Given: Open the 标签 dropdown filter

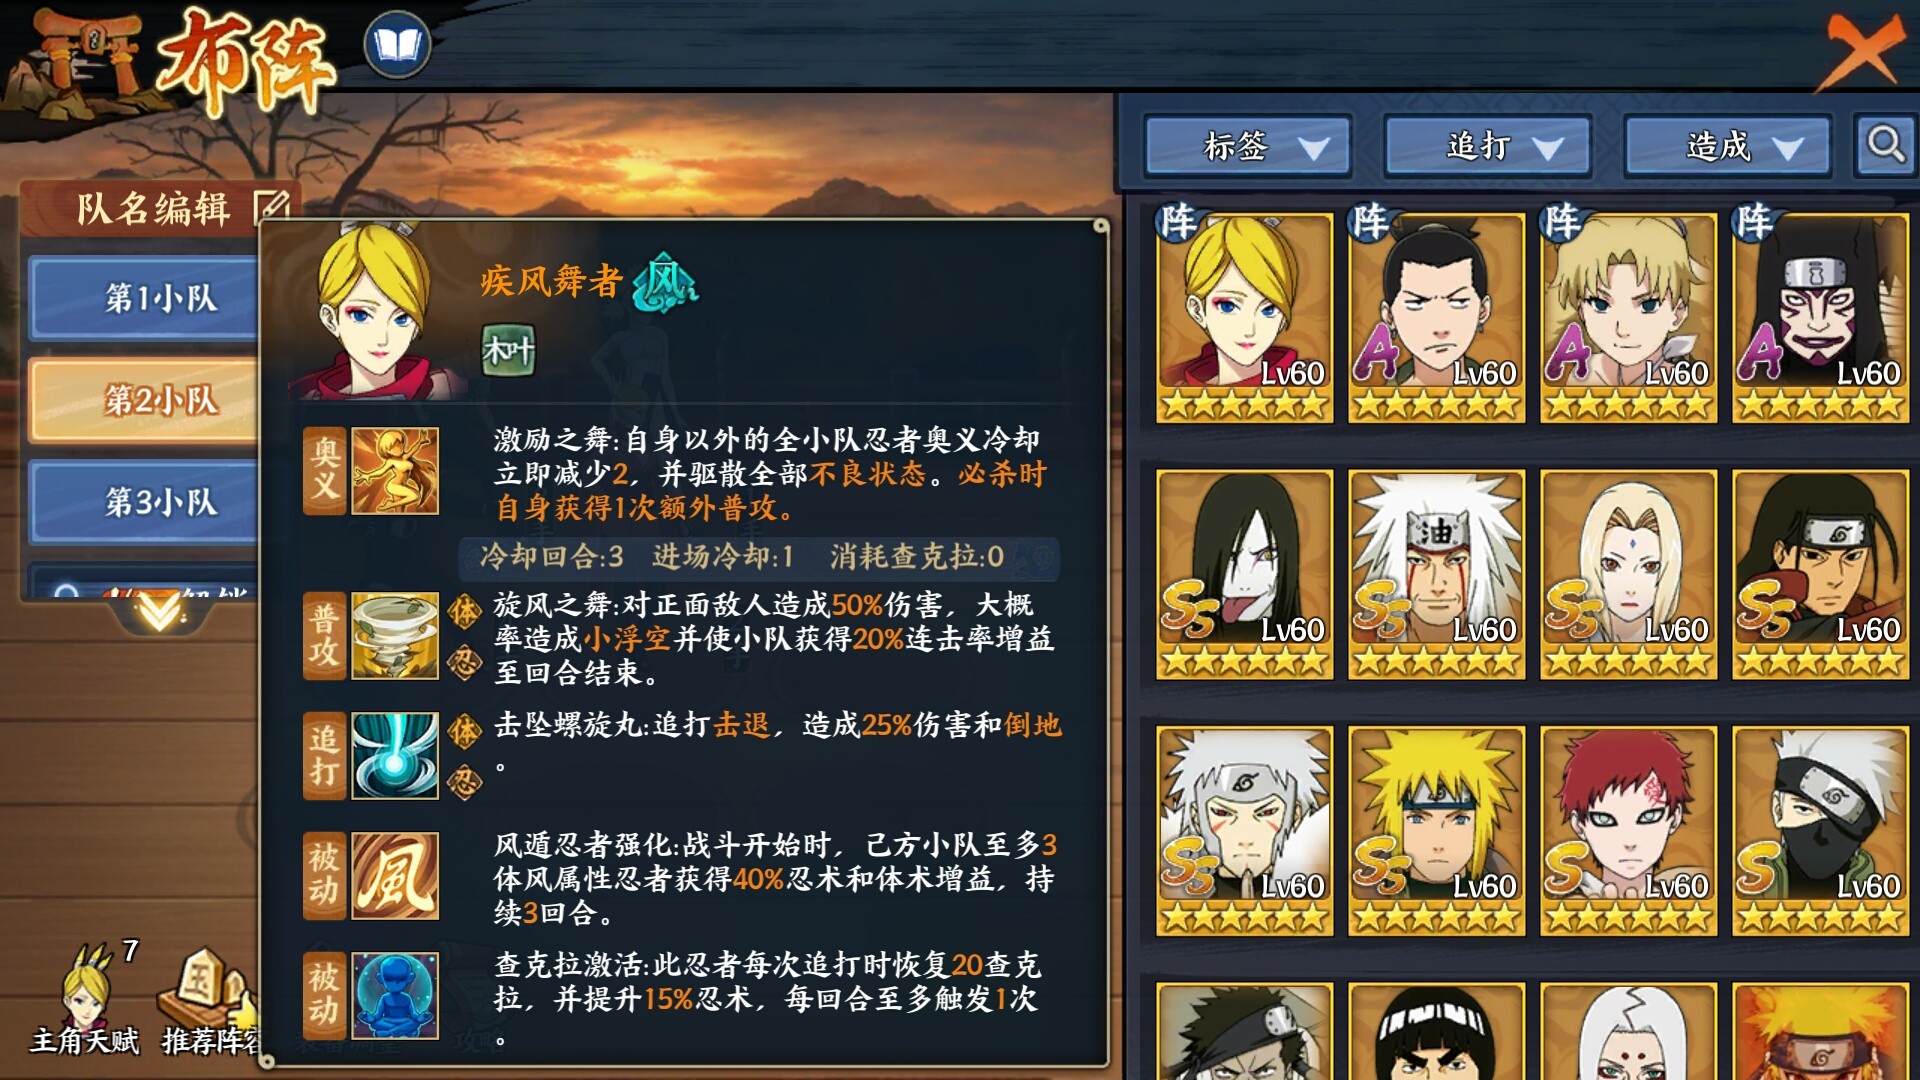Looking at the screenshot, I should 1248,147.
